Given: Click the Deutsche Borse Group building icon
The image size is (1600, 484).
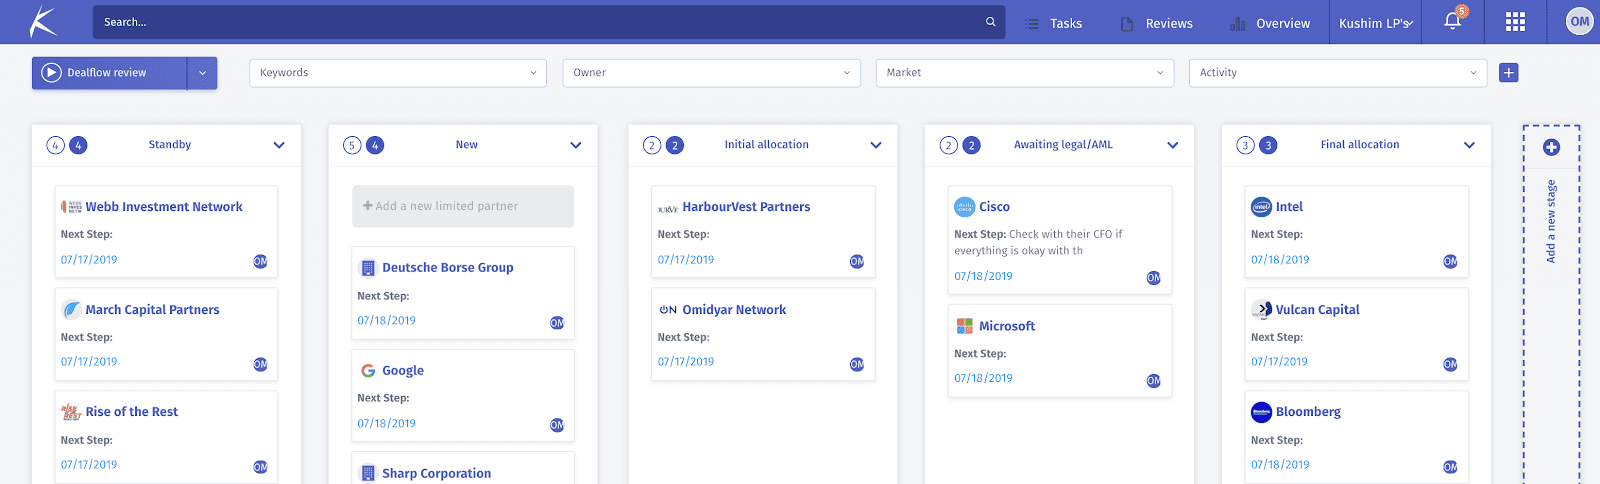Looking at the screenshot, I should click(368, 268).
